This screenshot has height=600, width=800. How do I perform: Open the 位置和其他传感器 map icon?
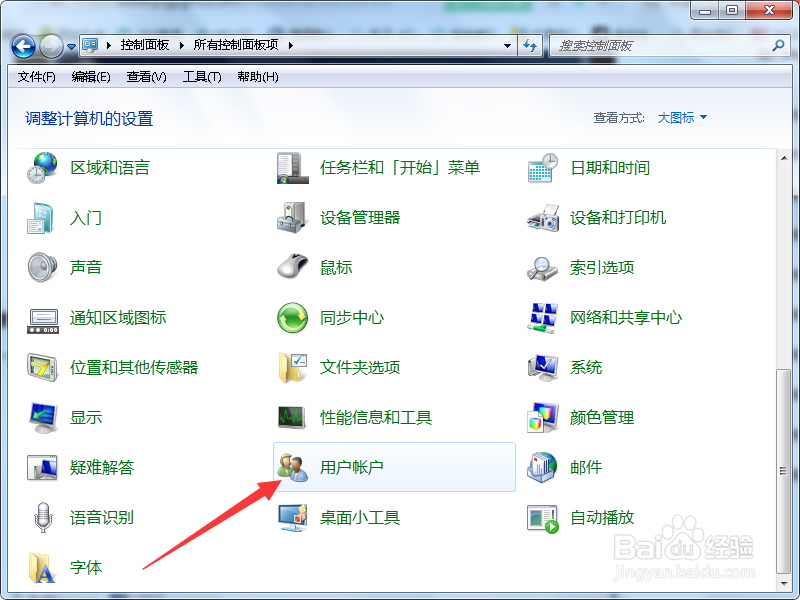[42, 367]
